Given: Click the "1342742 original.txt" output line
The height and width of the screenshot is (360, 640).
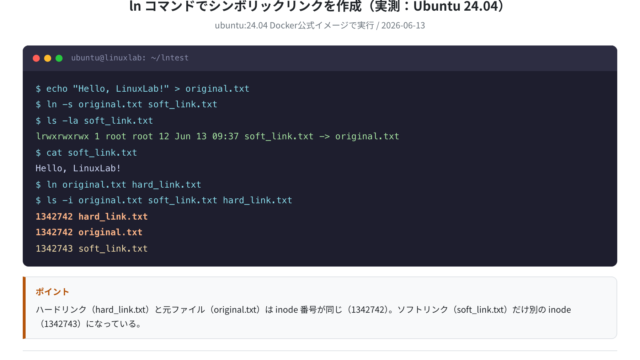Looking at the screenshot, I should point(89,232).
